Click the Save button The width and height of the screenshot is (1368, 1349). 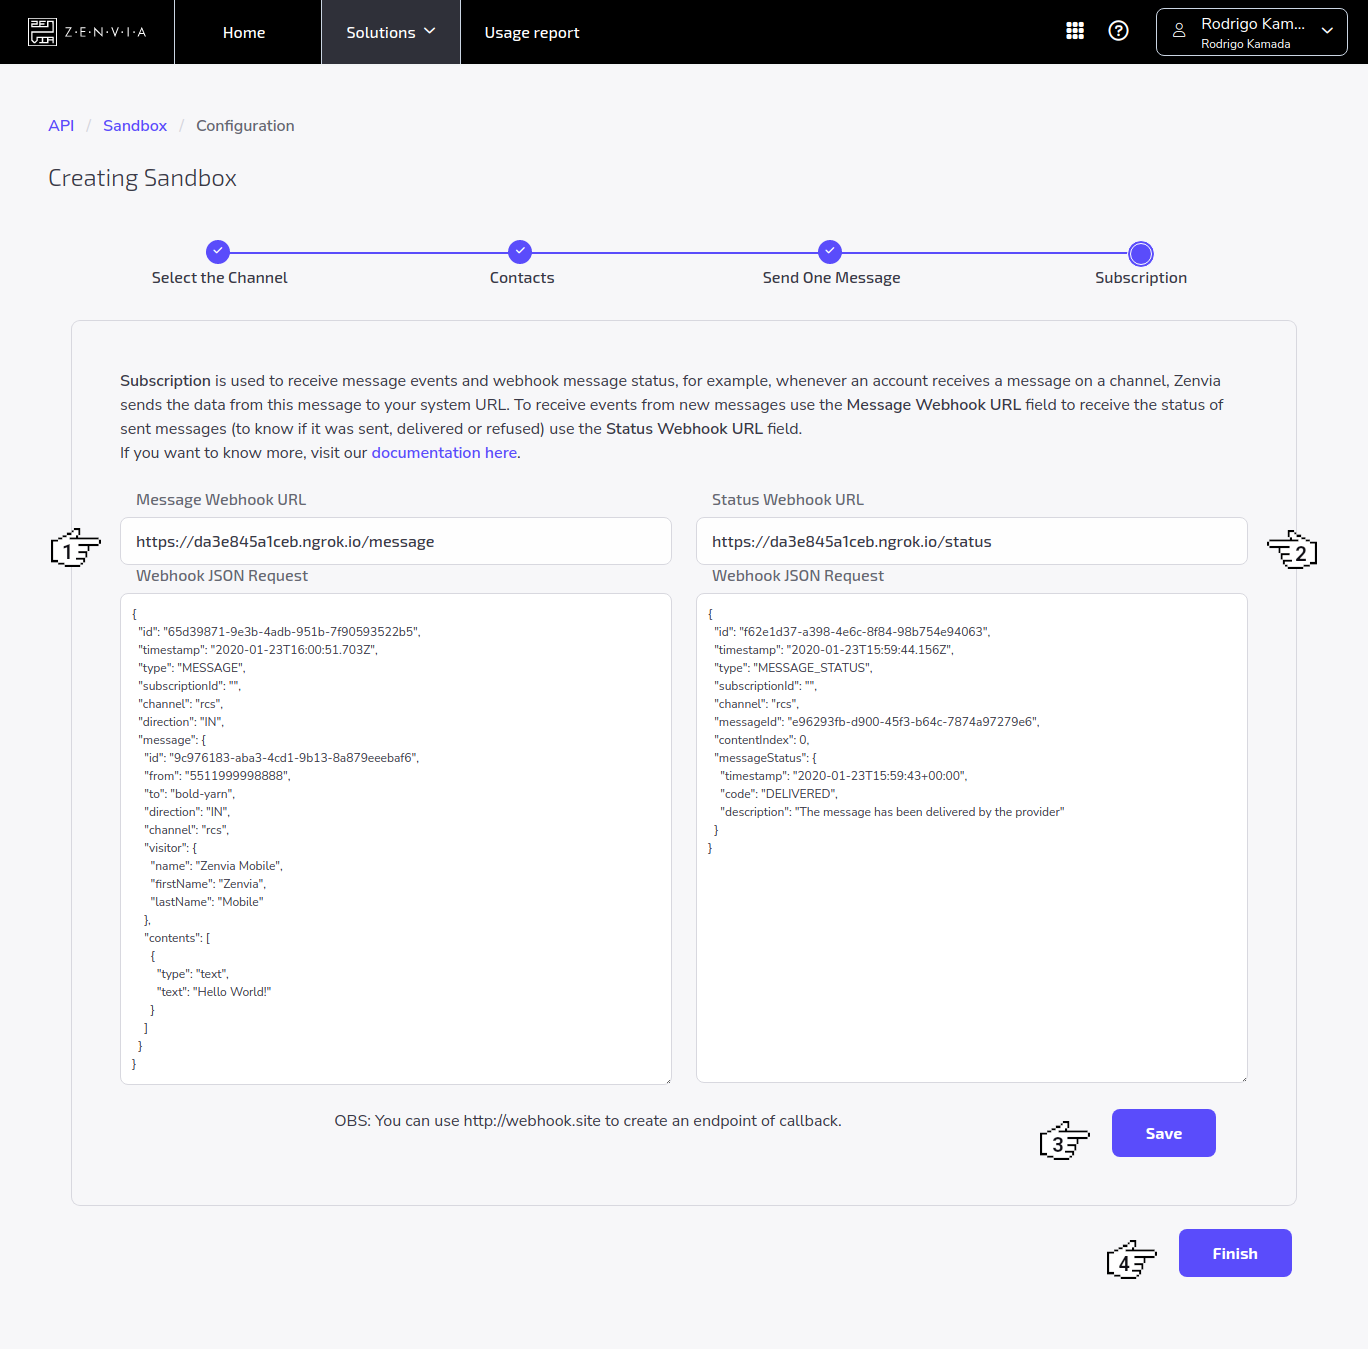(1163, 1133)
